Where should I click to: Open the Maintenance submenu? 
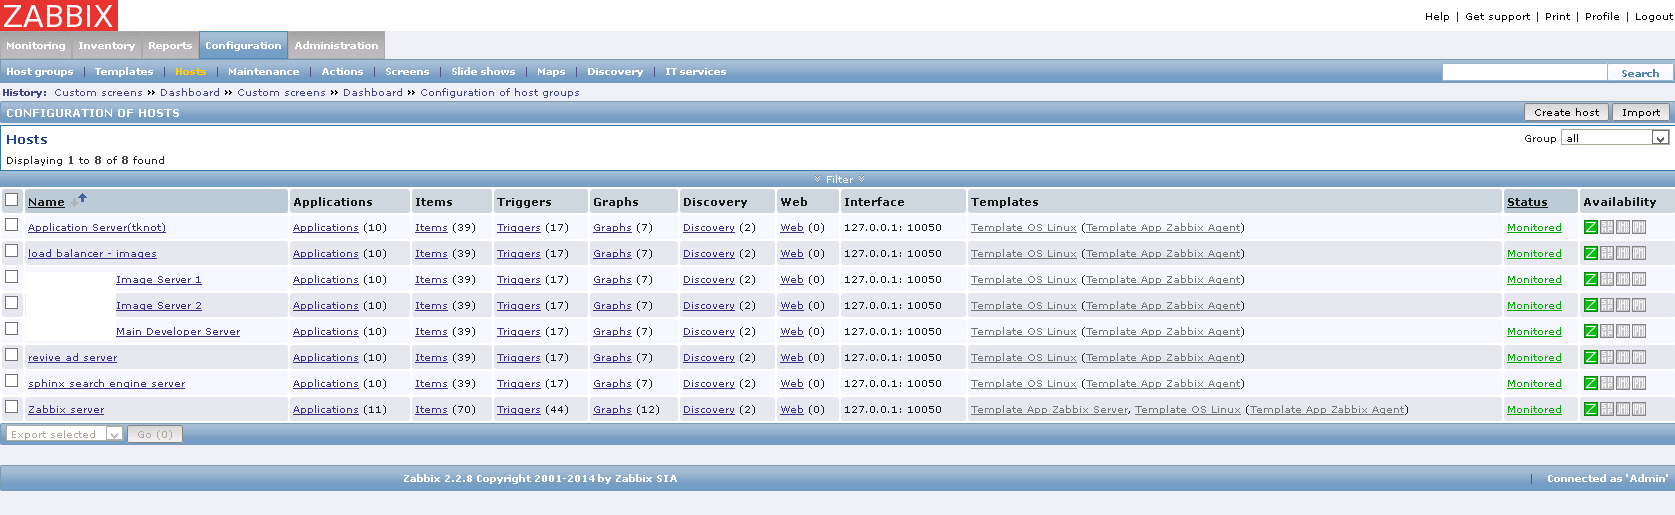click(263, 71)
